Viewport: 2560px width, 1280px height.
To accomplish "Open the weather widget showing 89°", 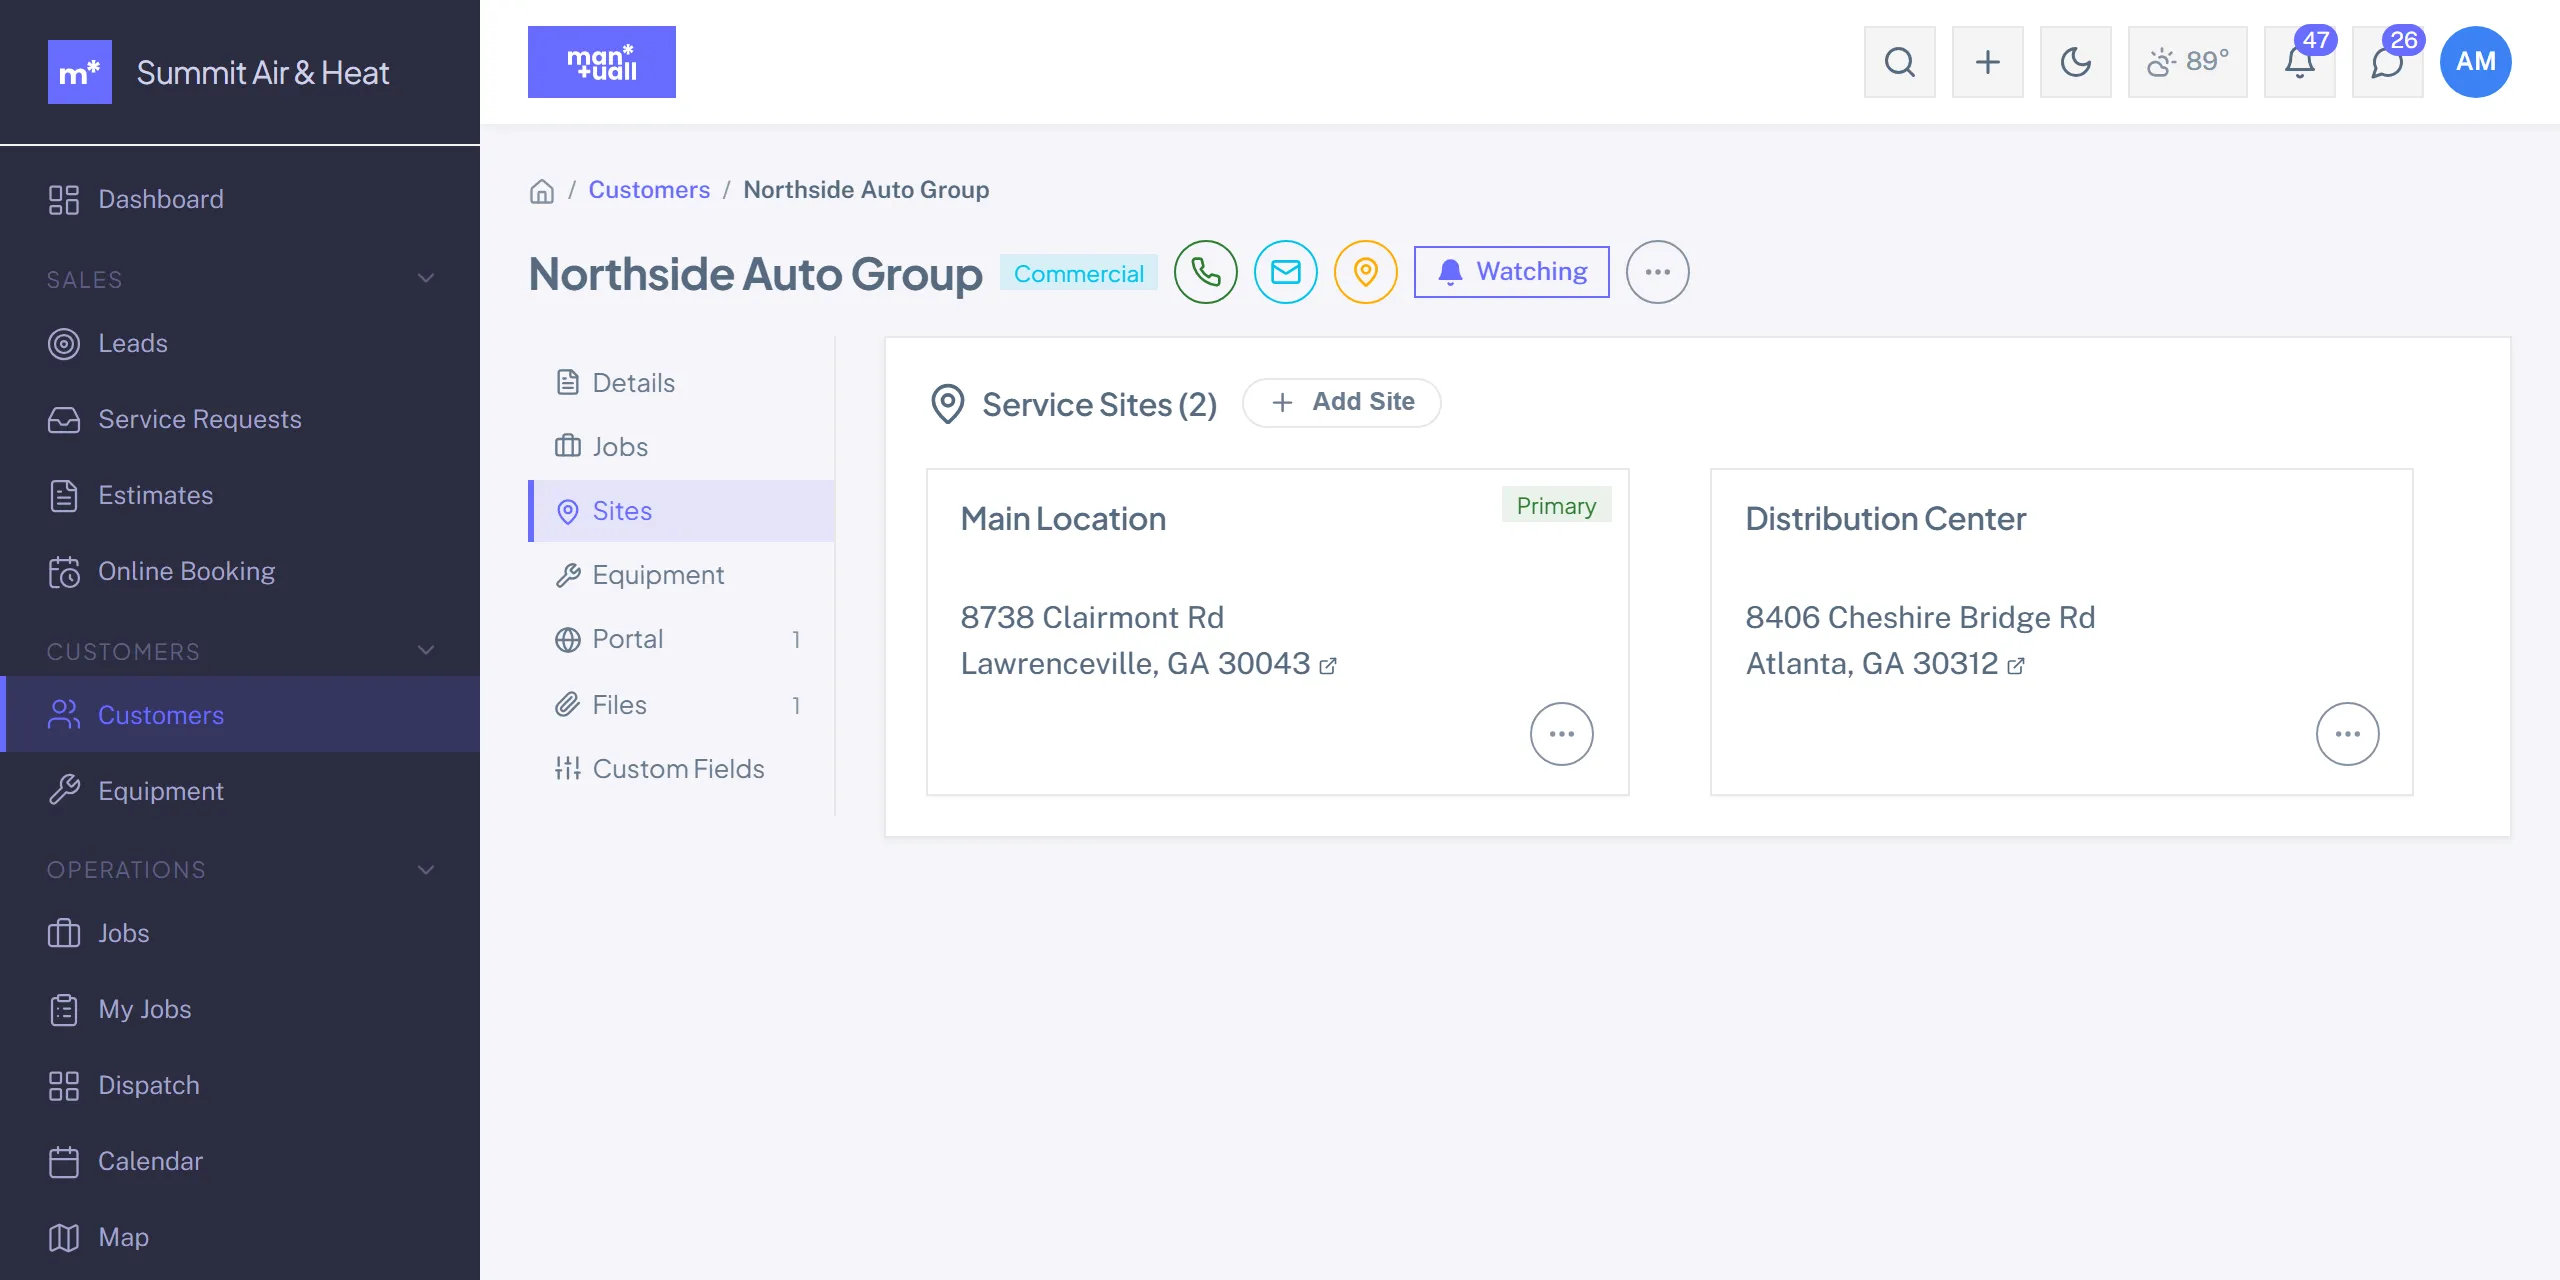I will click(x=2187, y=62).
